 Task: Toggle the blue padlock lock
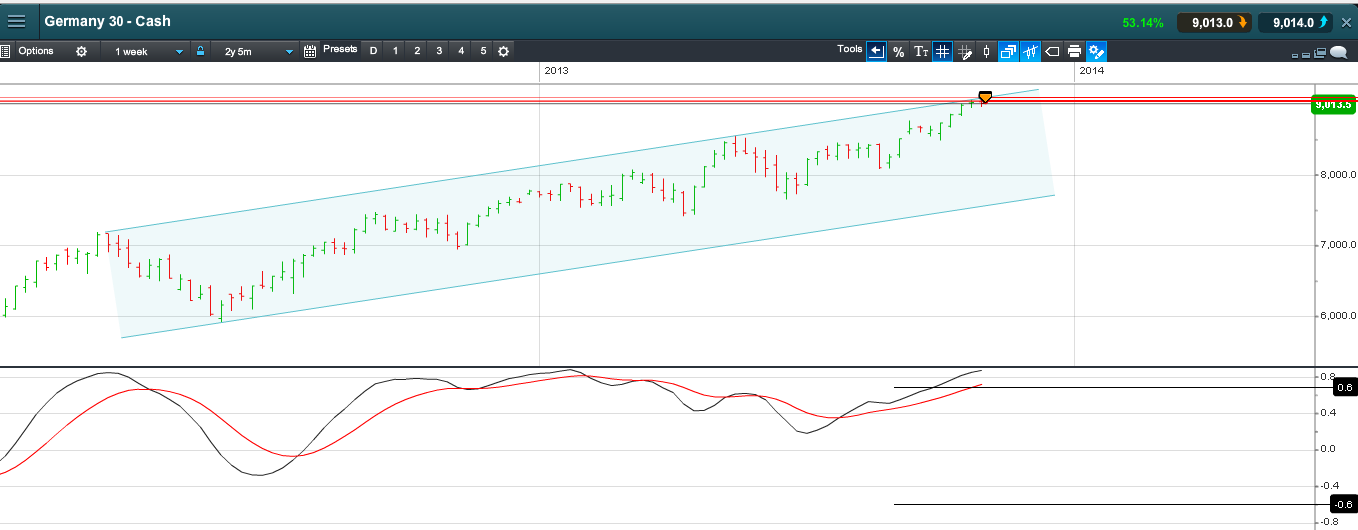(200, 51)
